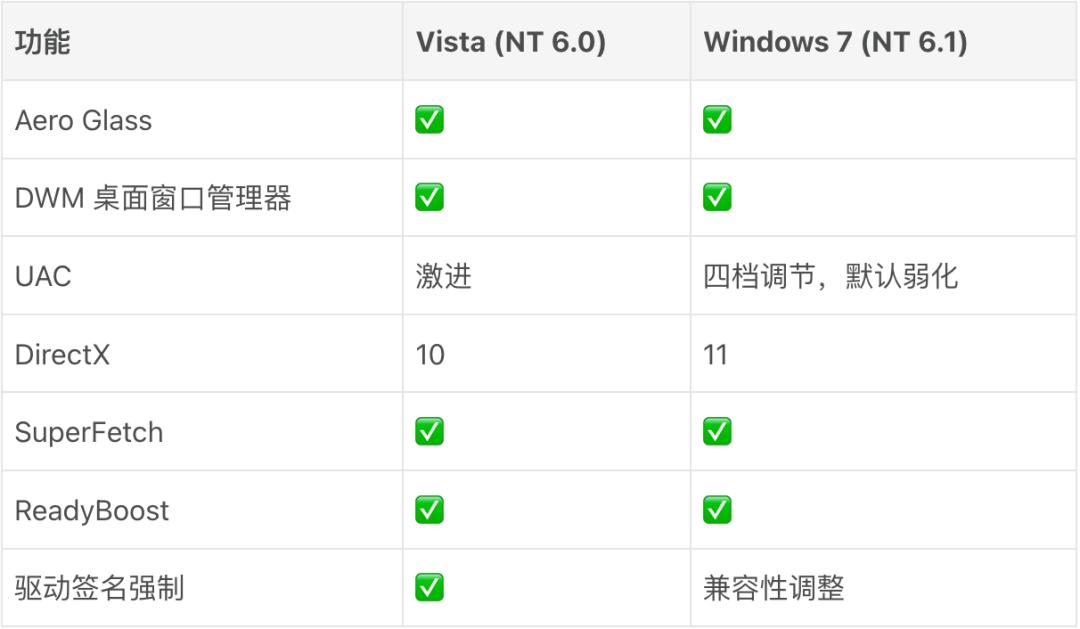Viewport: 1080px width, 629px height.
Task: Click the Vista checkmark for SuperFetch
Action: coord(429,432)
